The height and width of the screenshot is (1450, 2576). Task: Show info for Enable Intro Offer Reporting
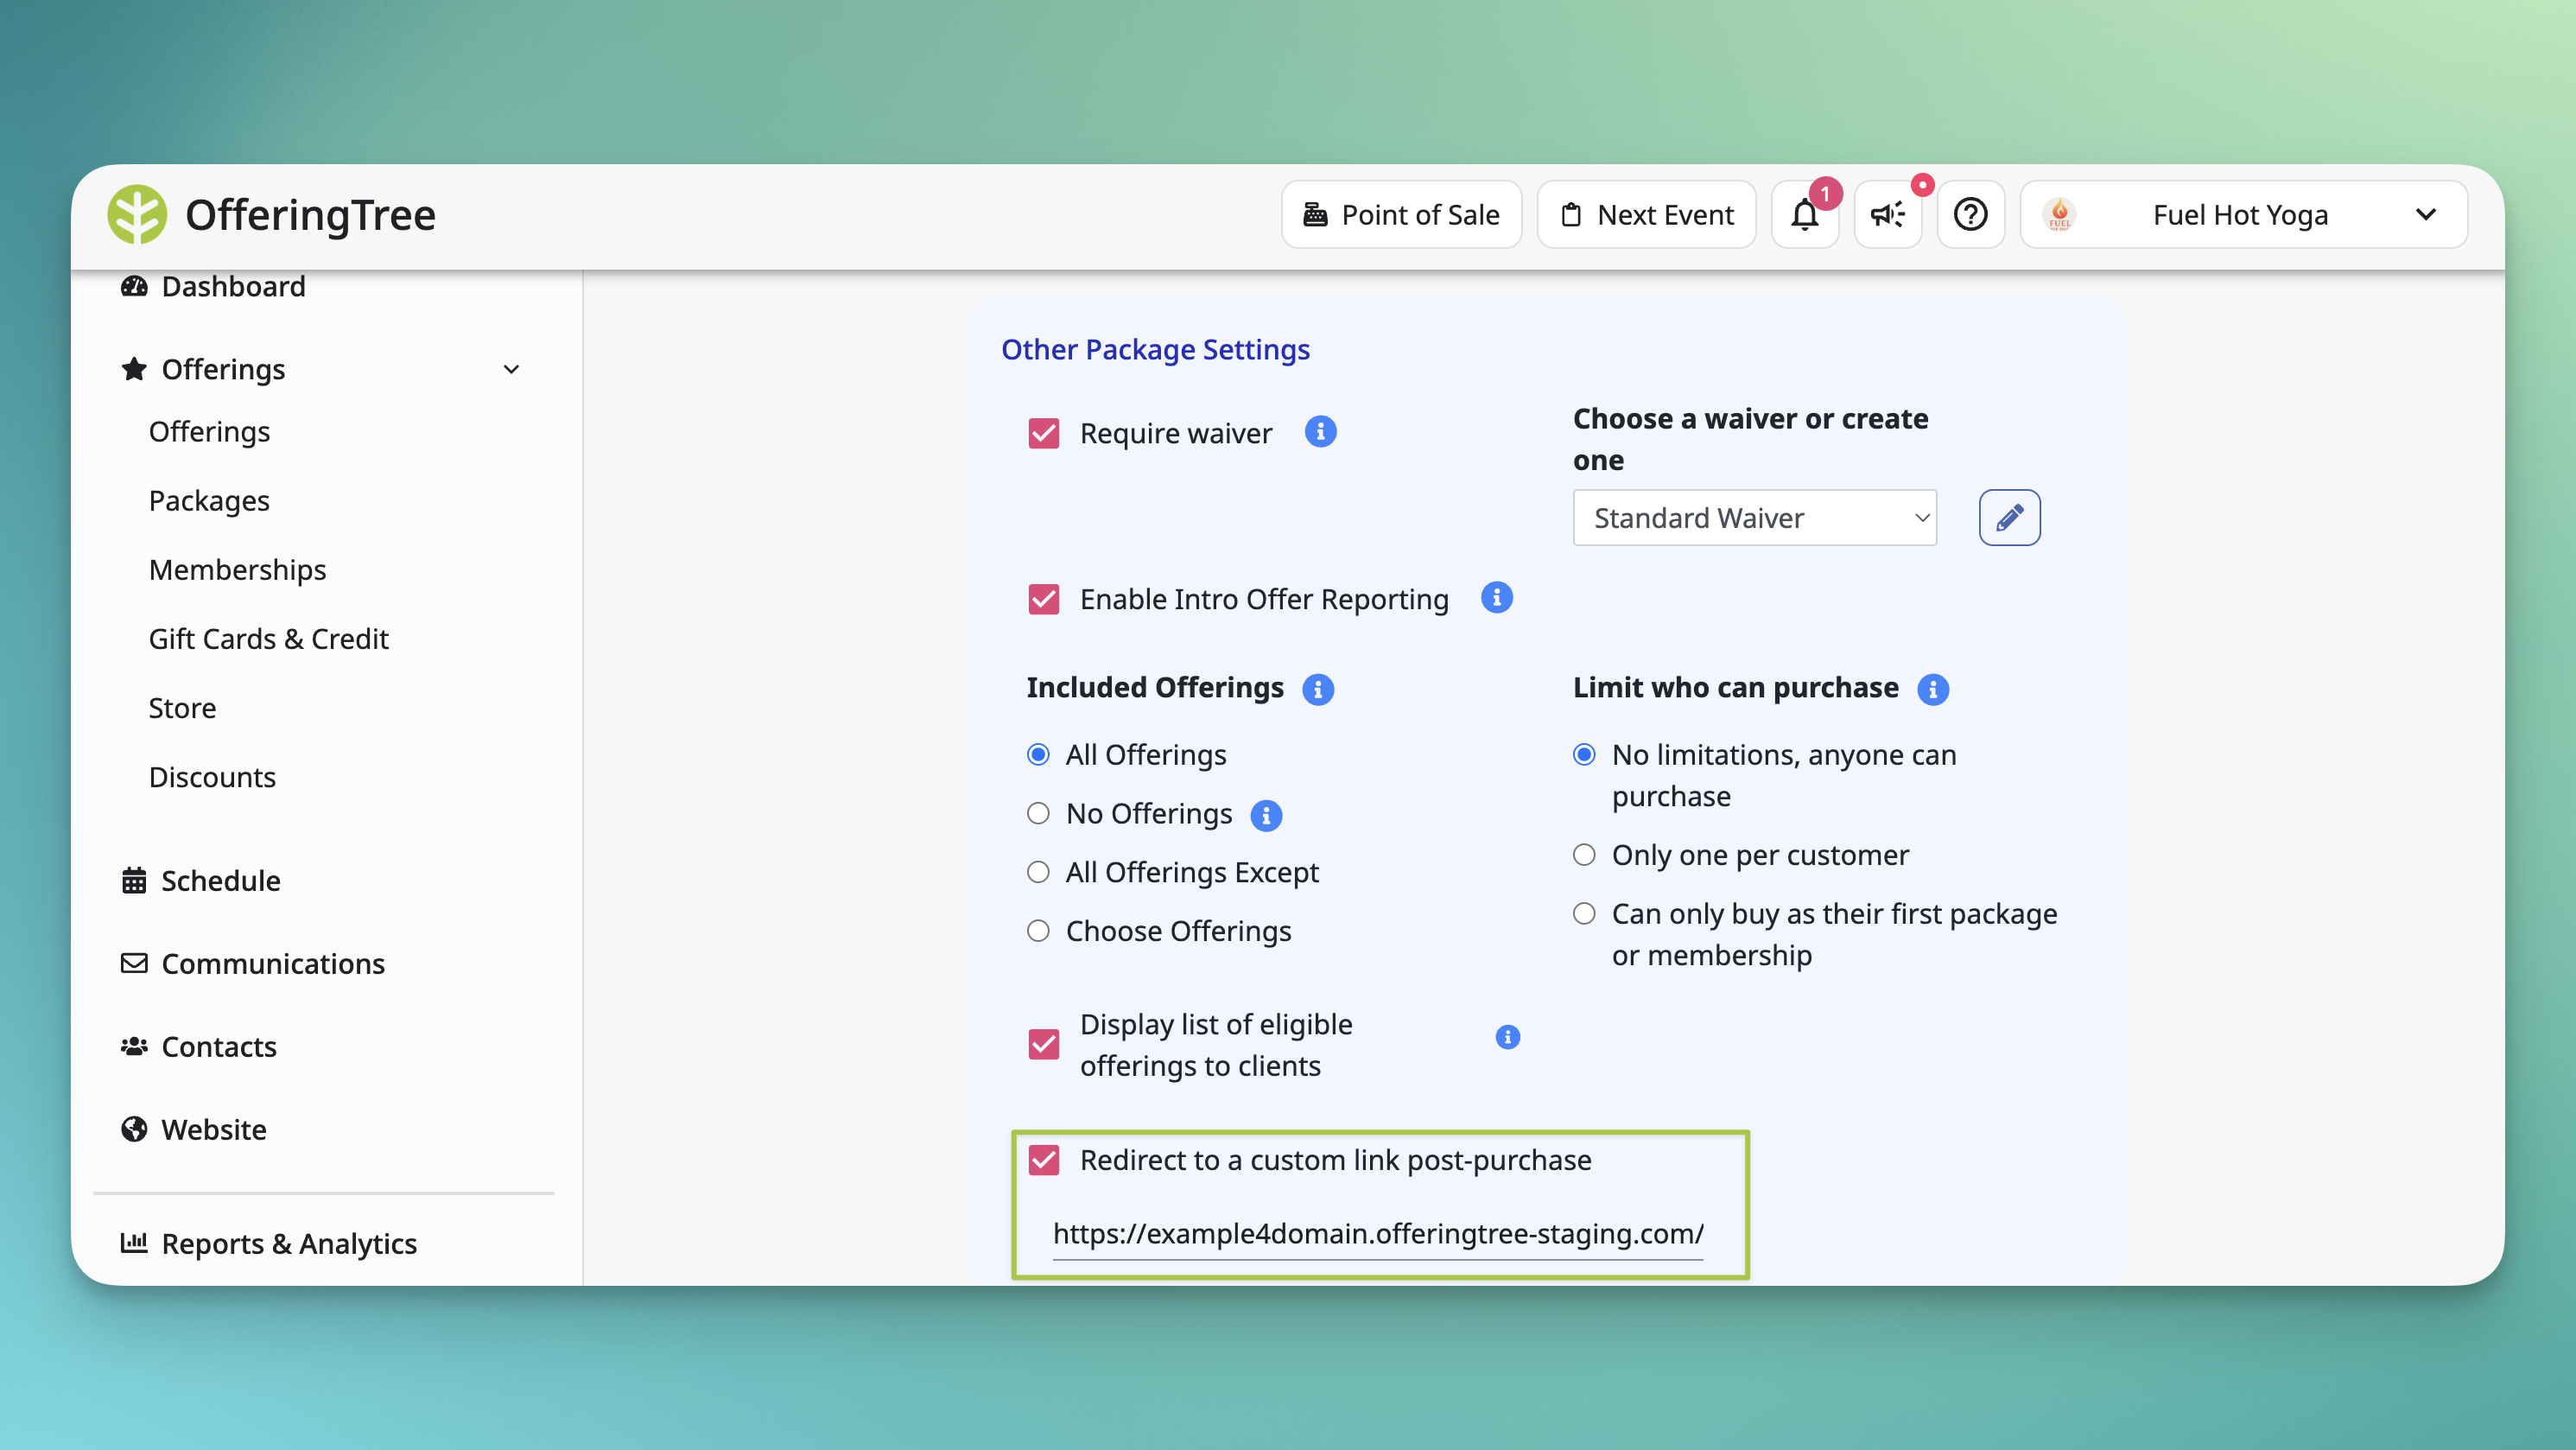point(1496,598)
